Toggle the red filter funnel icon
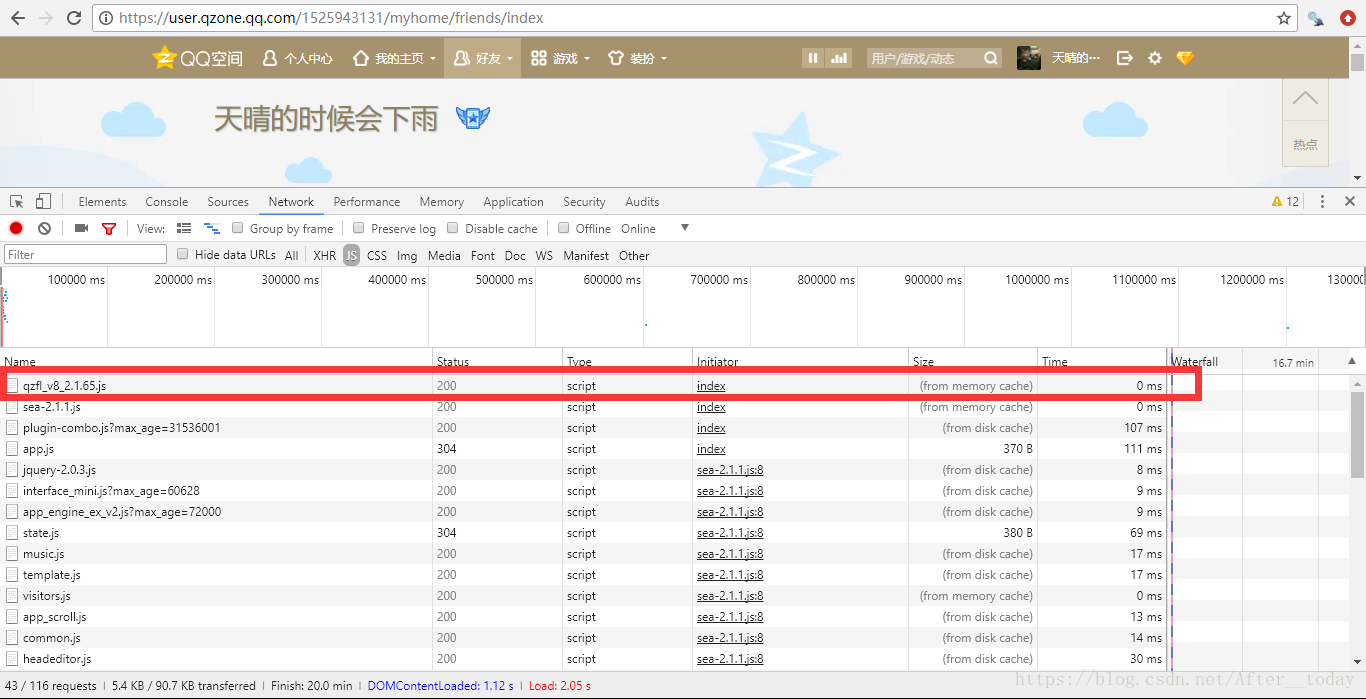The height and width of the screenshot is (699, 1366). click(x=109, y=228)
